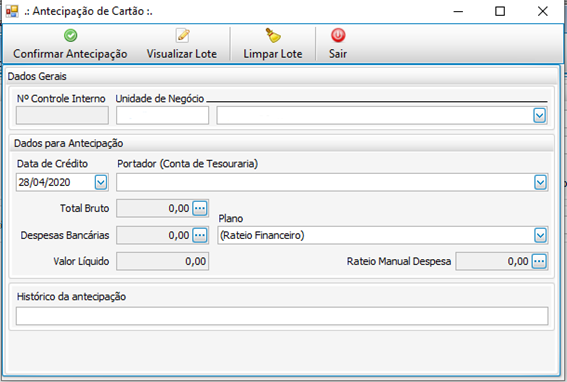
Task: Expand the Unidade de Negócio dropdown arrow
Action: coord(540,116)
